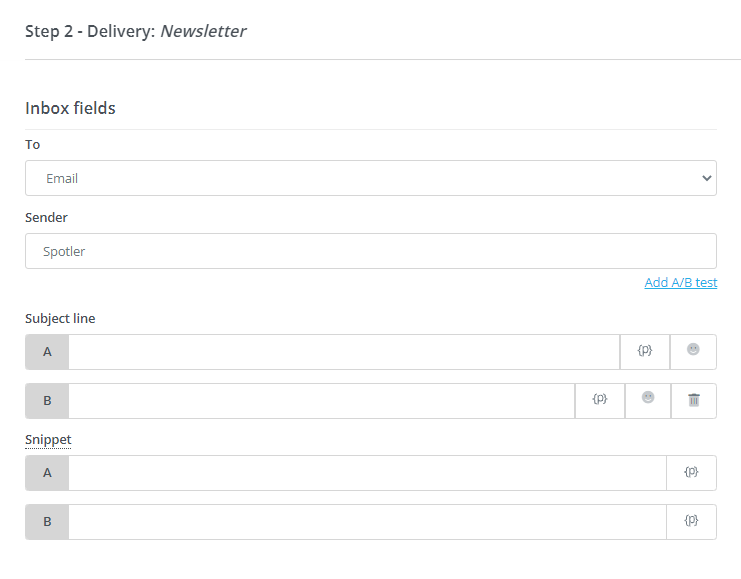Focus the snippet A input box
This screenshot has height=579, width=741.
pos(367,473)
